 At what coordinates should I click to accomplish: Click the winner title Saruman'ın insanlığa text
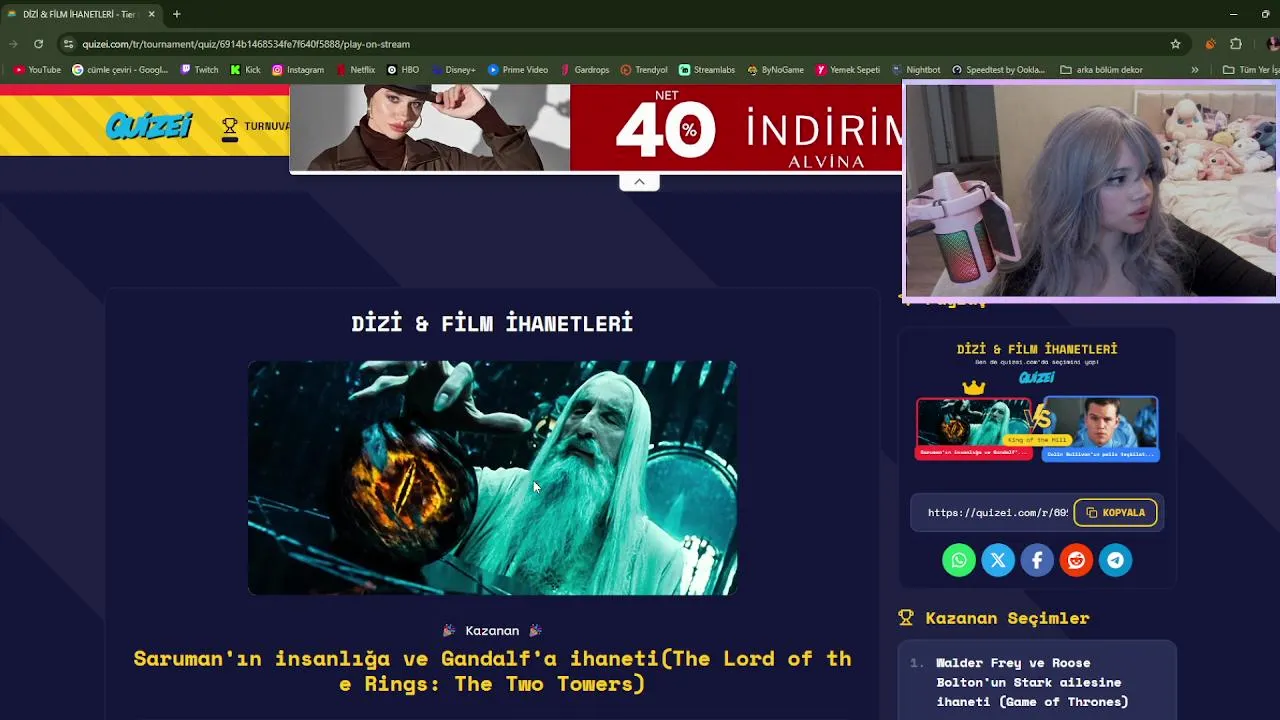coord(492,671)
